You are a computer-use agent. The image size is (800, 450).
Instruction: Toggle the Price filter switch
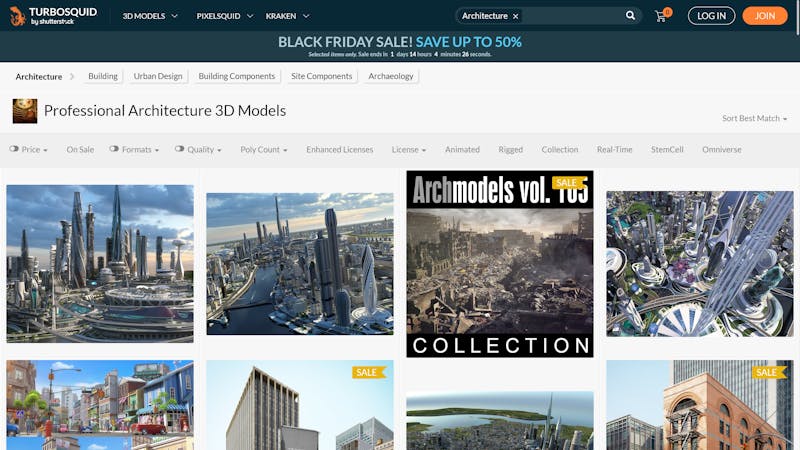click(x=14, y=149)
